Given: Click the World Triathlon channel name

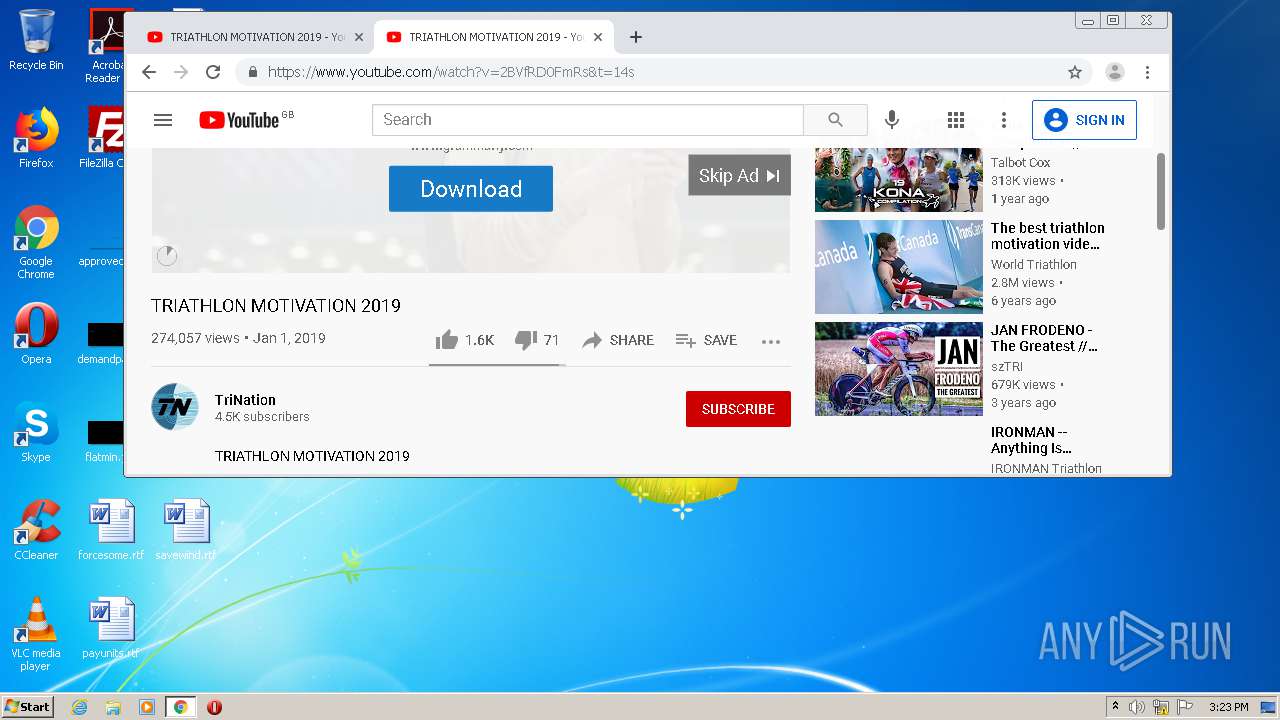Looking at the screenshot, I should (1034, 265).
